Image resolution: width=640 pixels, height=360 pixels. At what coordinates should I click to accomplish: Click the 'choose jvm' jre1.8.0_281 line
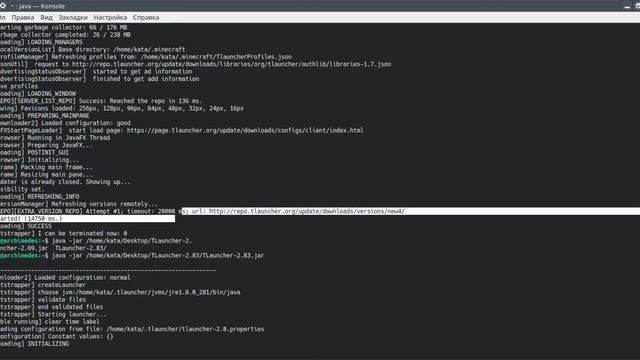[120, 292]
